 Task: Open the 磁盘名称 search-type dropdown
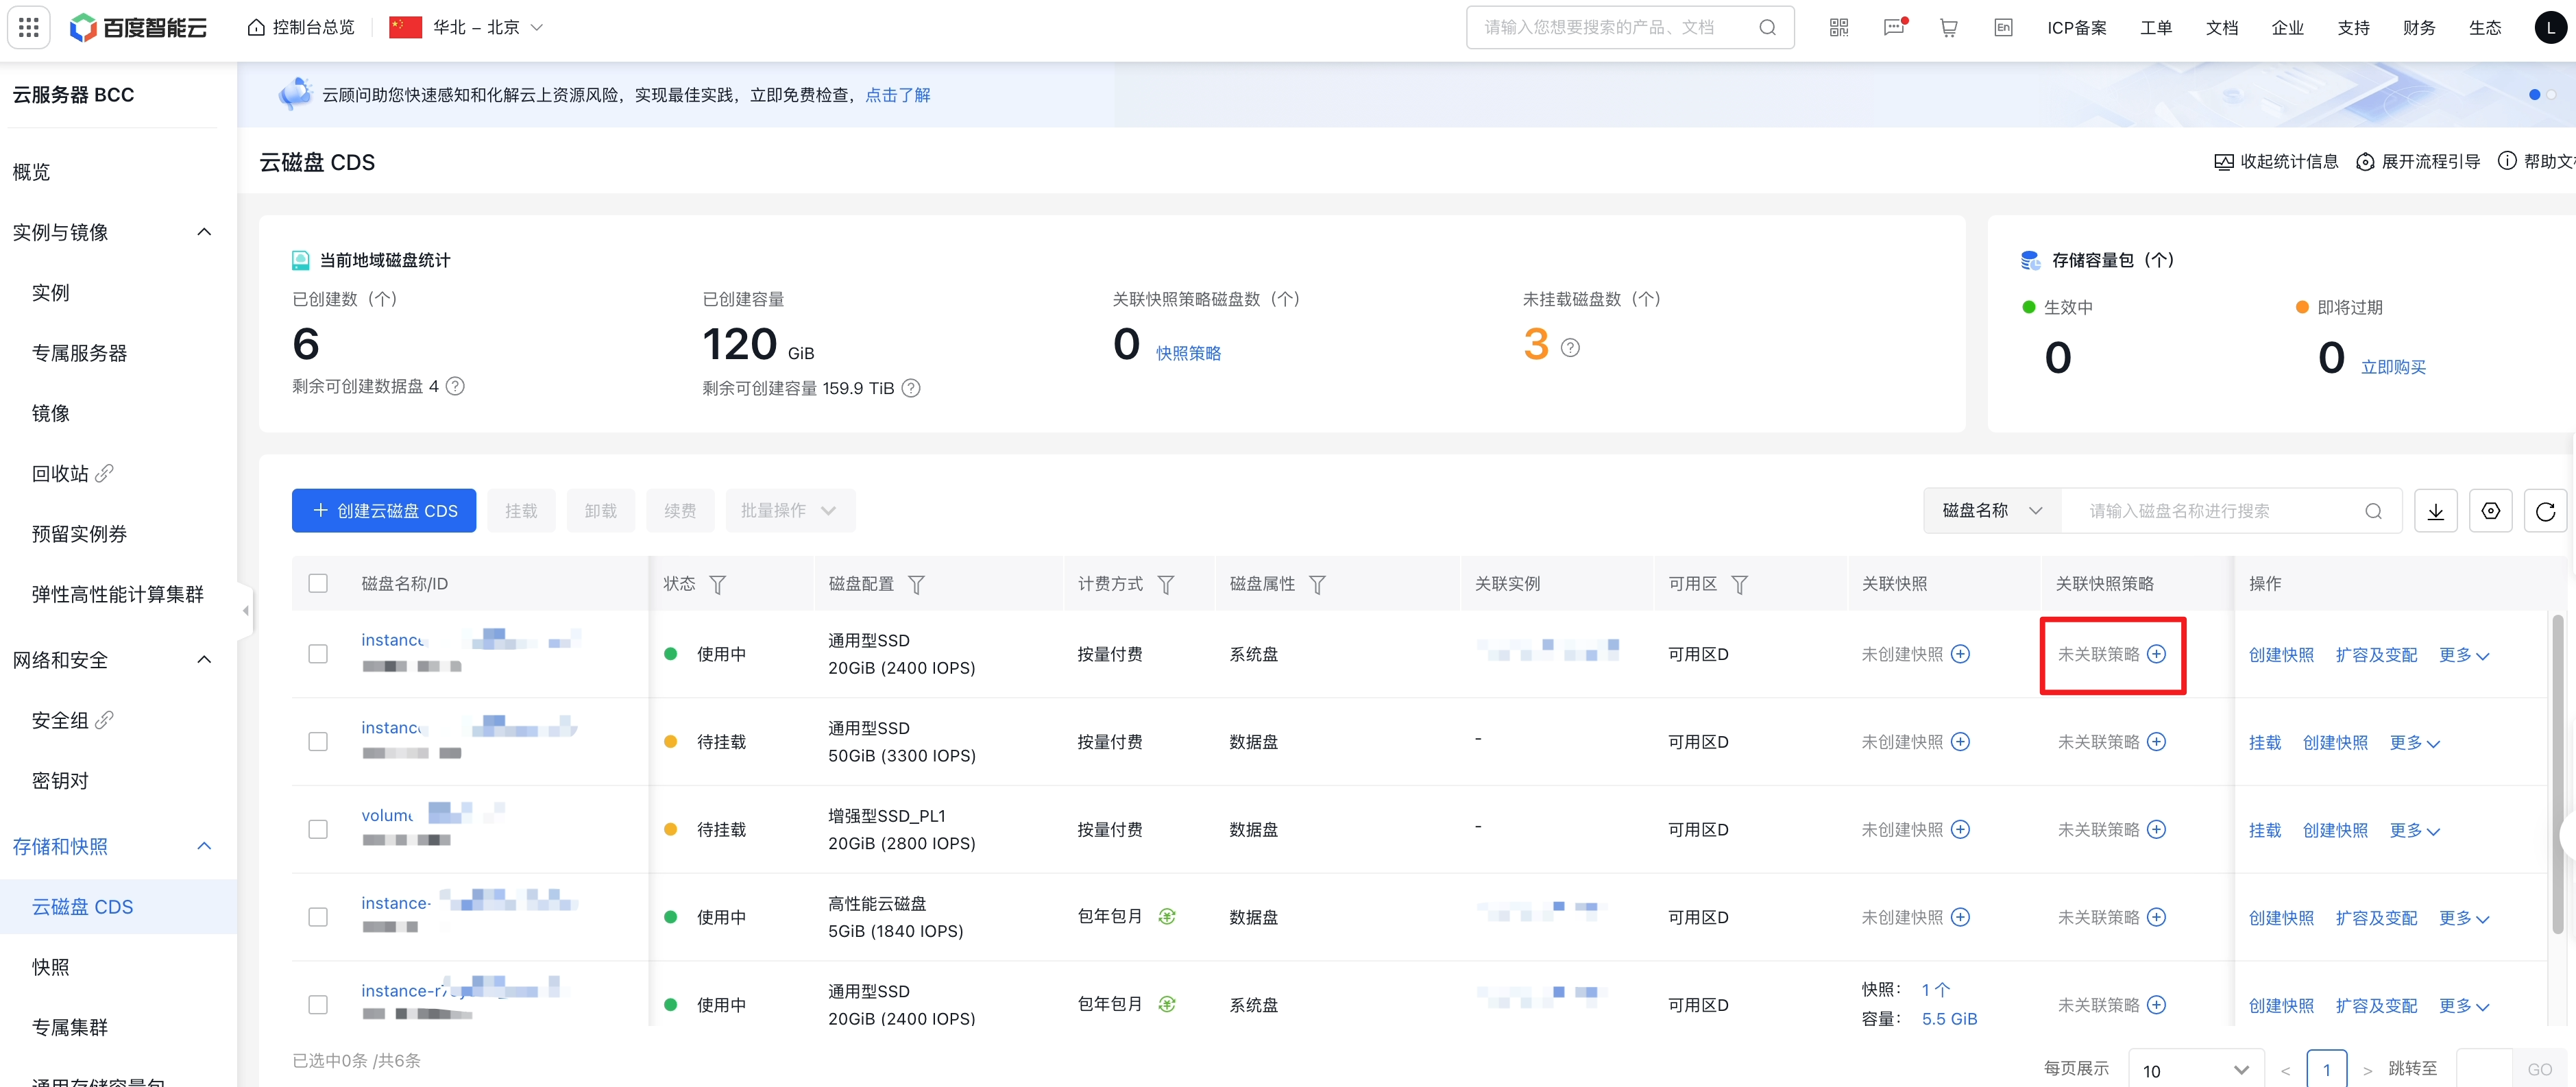tap(1992, 511)
